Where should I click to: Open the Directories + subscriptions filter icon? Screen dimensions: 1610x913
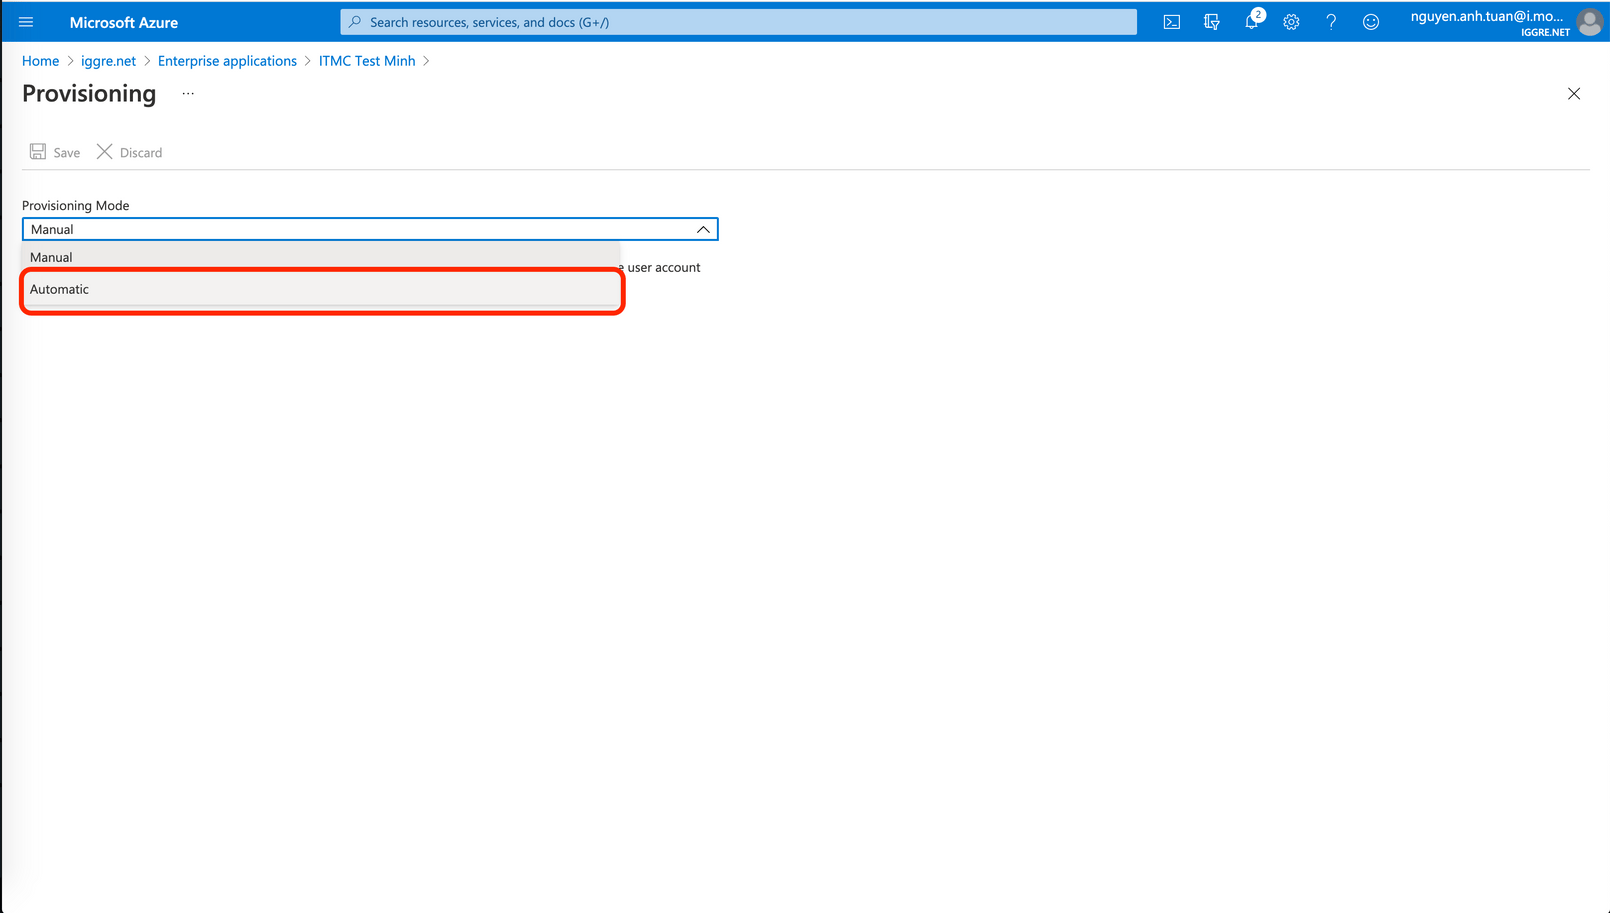tap(1212, 22)
